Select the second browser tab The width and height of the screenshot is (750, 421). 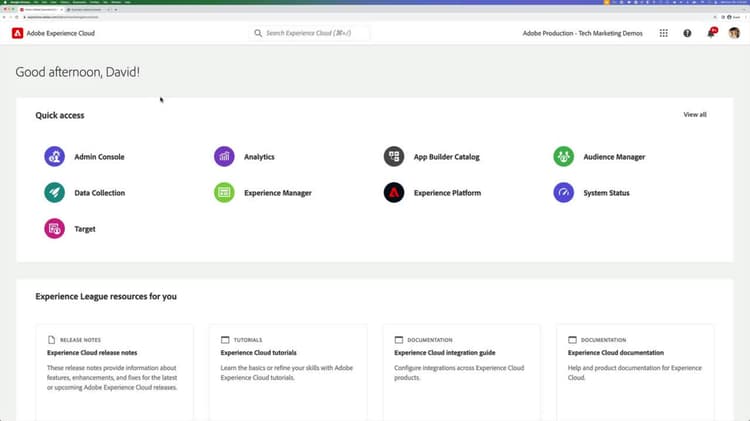(87, 9)
